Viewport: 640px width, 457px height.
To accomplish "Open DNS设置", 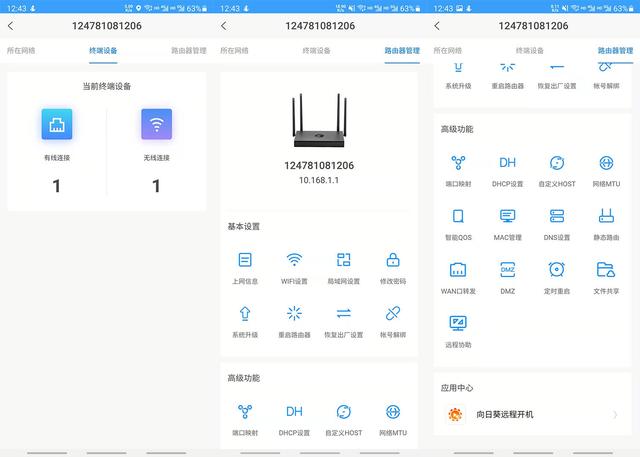I will point(557,224).
